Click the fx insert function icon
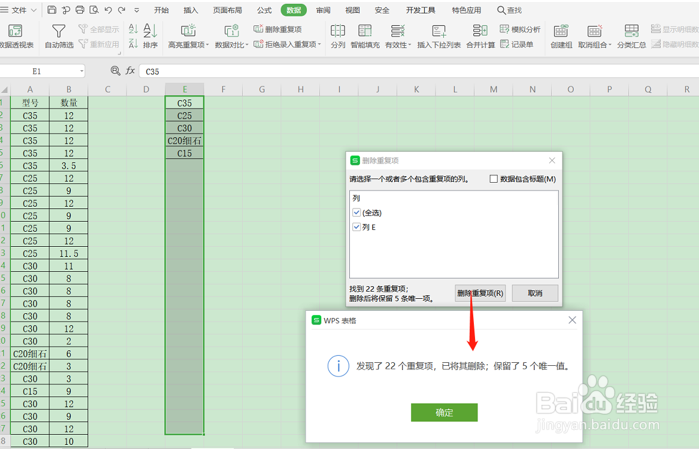The image size is (699, 449). click(130, 70)
